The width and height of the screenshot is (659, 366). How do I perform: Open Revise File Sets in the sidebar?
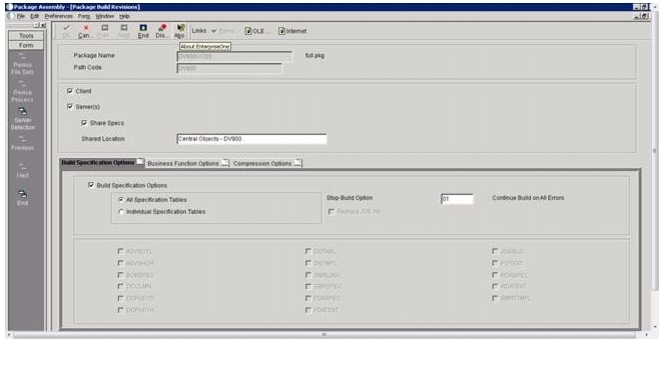click(x=23, y=63)
